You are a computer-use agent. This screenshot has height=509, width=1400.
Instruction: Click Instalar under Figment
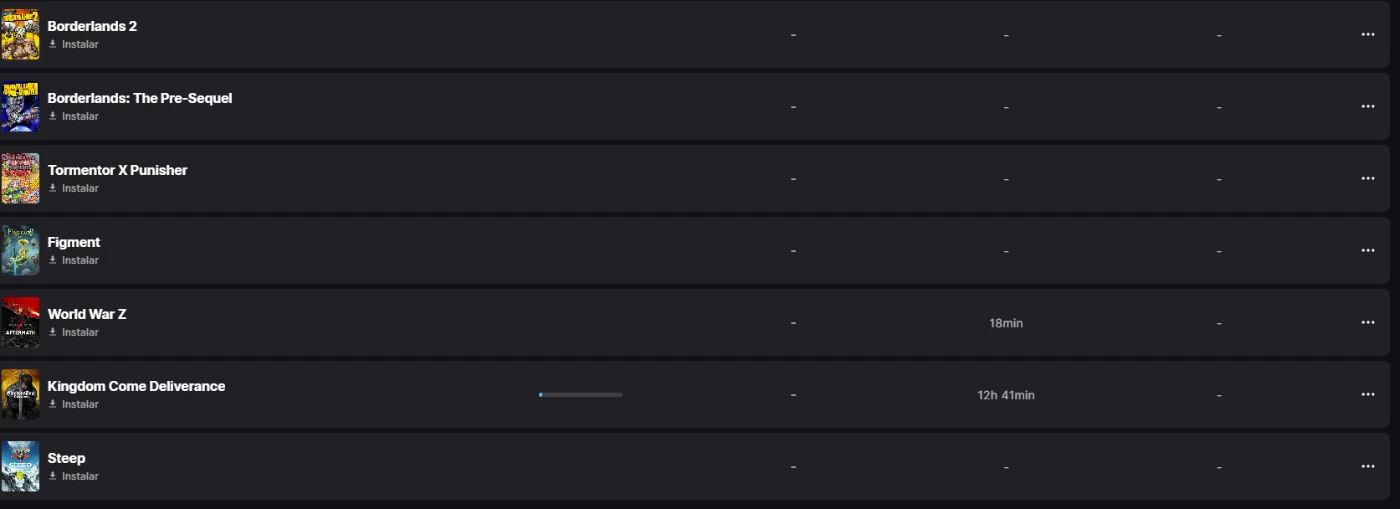74,260
